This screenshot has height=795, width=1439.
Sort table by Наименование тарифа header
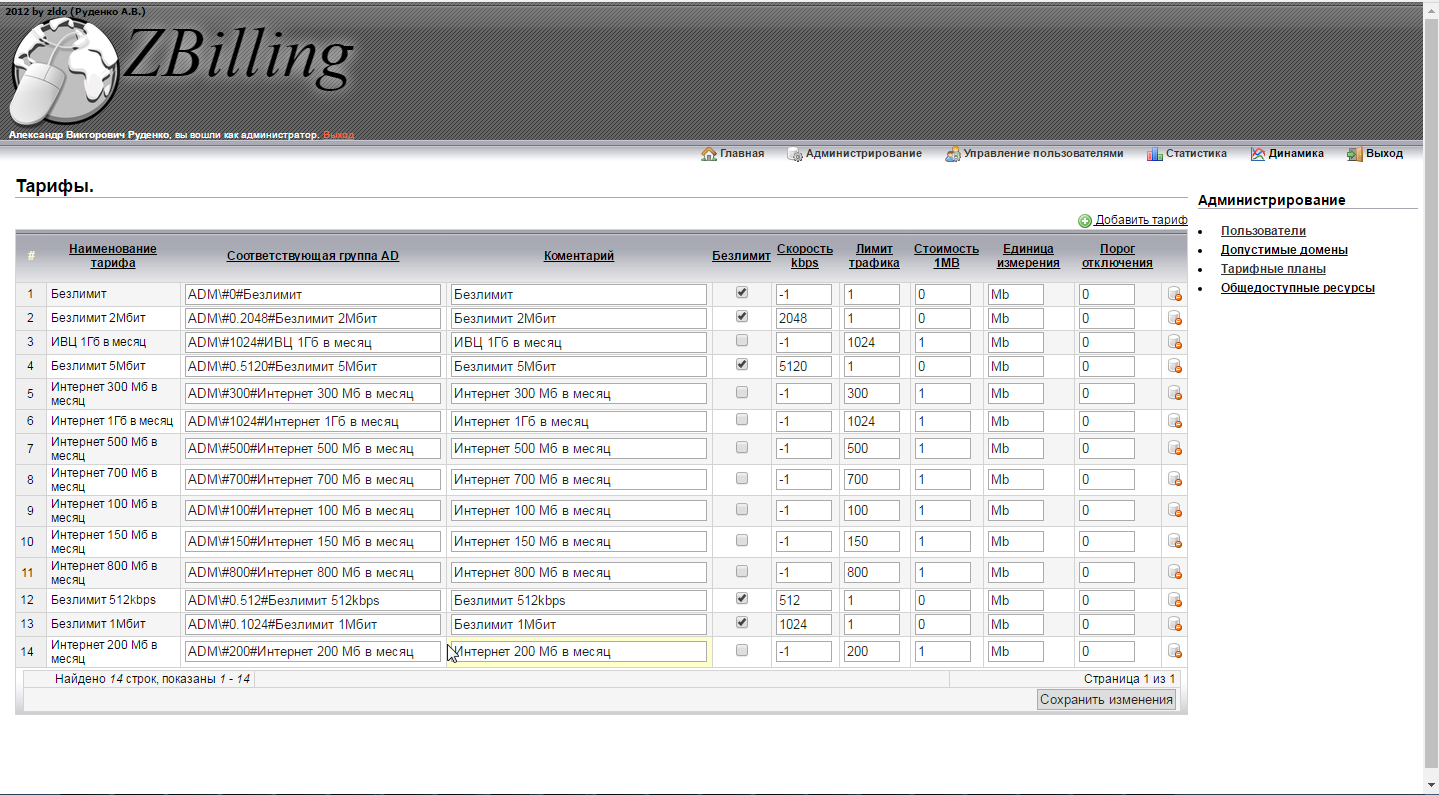tap(112, 256)
